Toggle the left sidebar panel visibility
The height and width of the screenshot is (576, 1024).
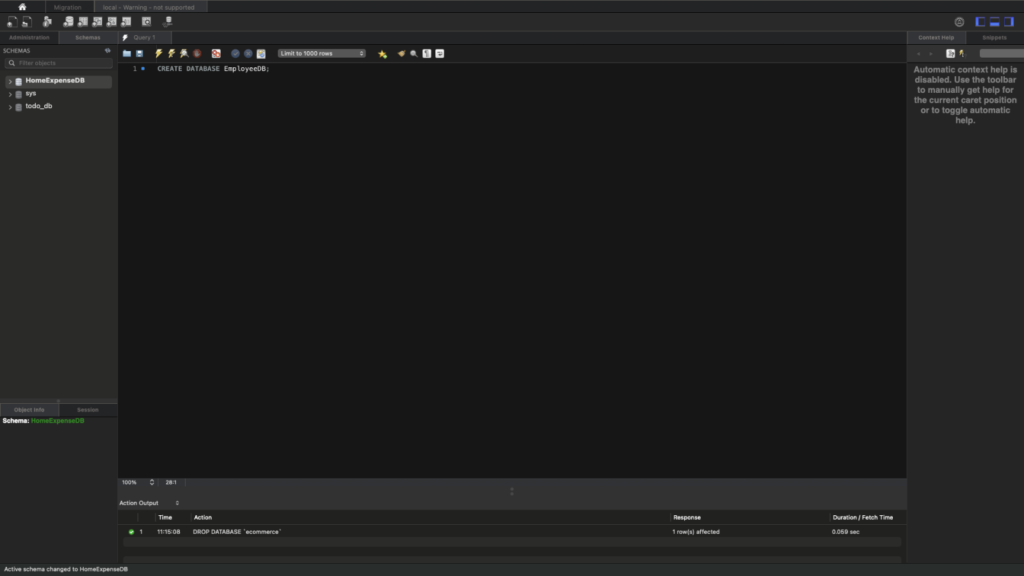(x=981, y=21)
